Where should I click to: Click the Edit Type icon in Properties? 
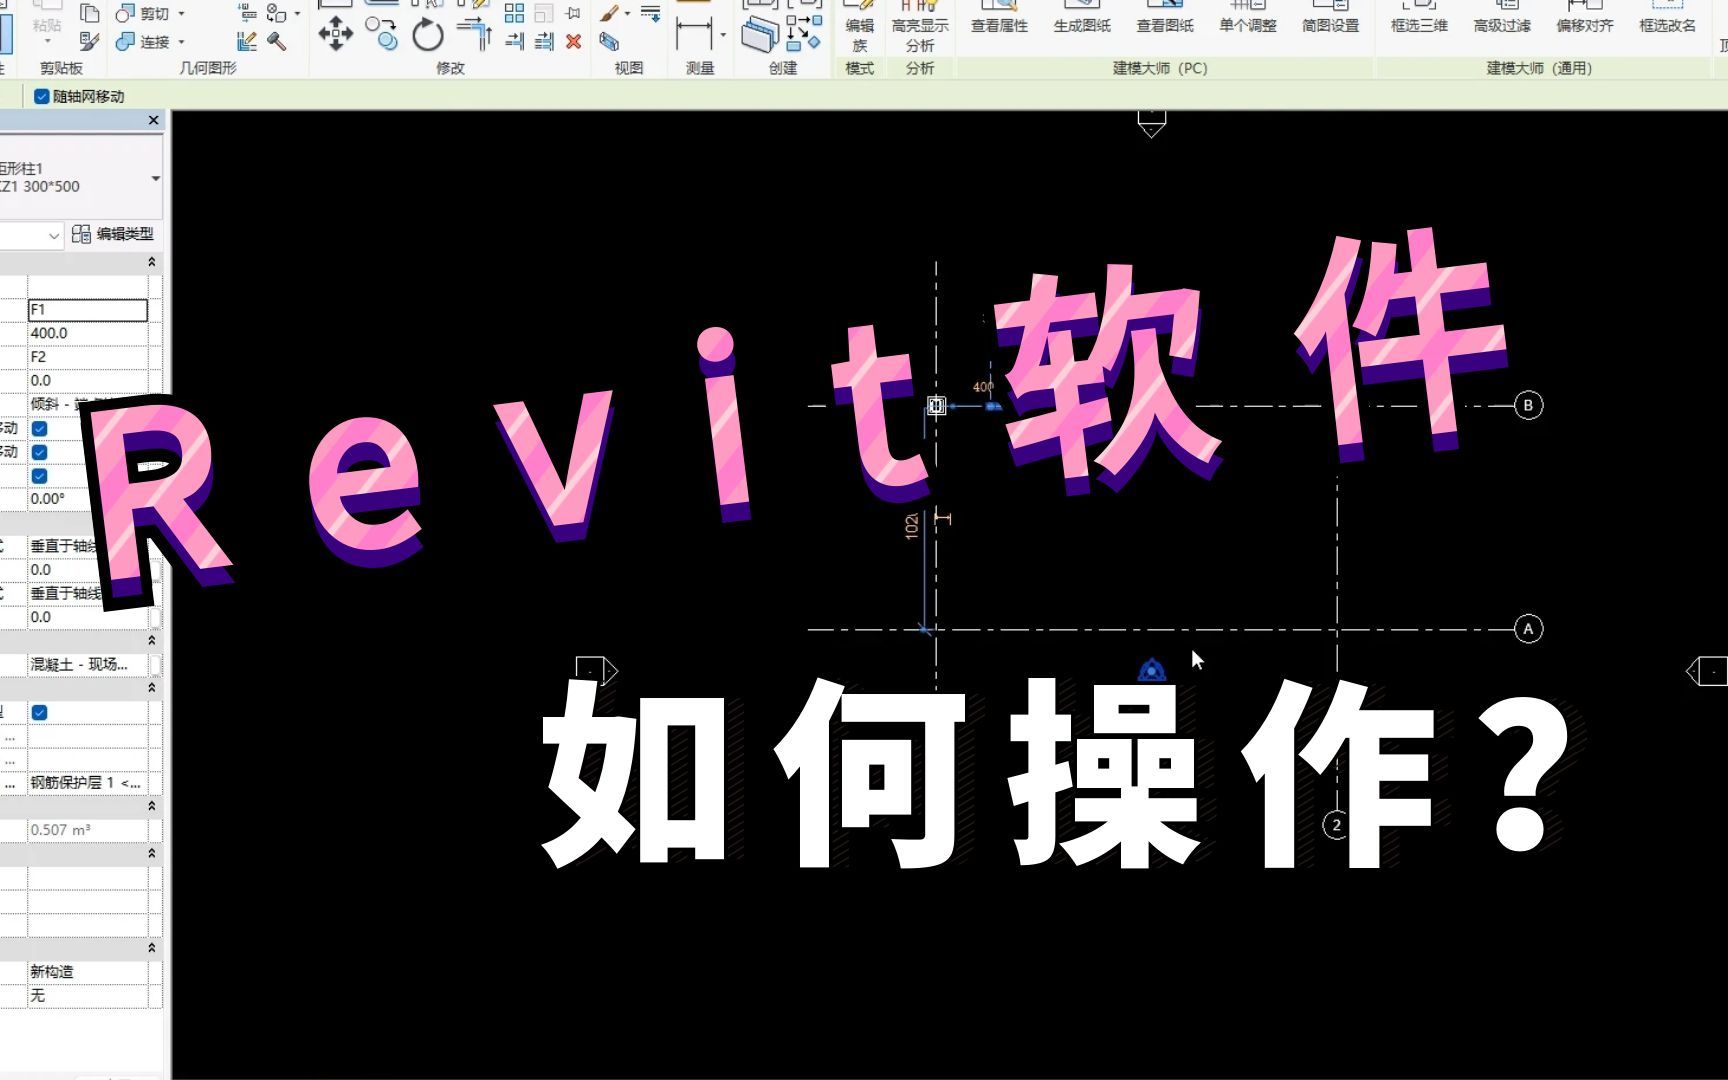coord(82,234)
